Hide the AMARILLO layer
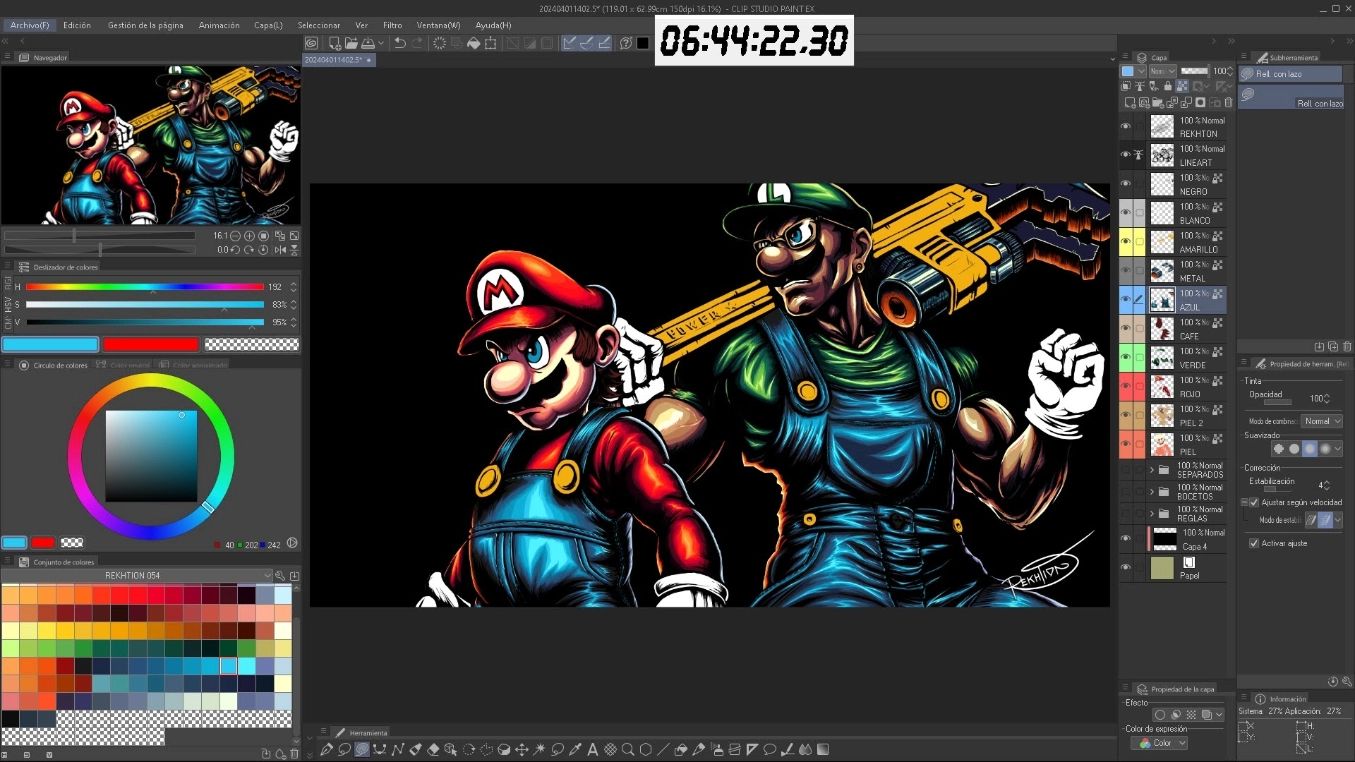The width and height of the screenshot is (1355, 762). 1125,242
